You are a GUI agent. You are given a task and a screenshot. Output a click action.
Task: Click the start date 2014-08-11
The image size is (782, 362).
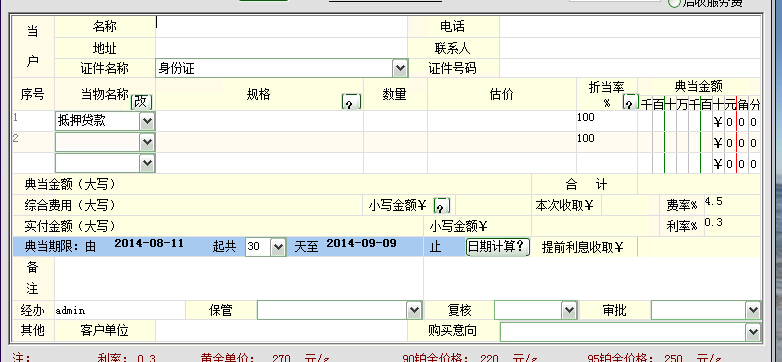[x=149, y=243]
